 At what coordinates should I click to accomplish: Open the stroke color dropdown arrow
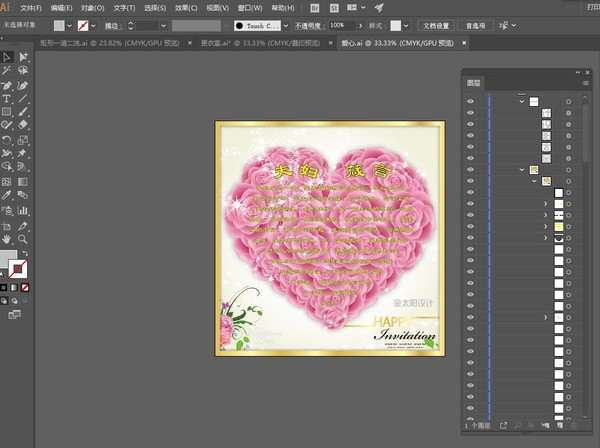tap(93, 26)
